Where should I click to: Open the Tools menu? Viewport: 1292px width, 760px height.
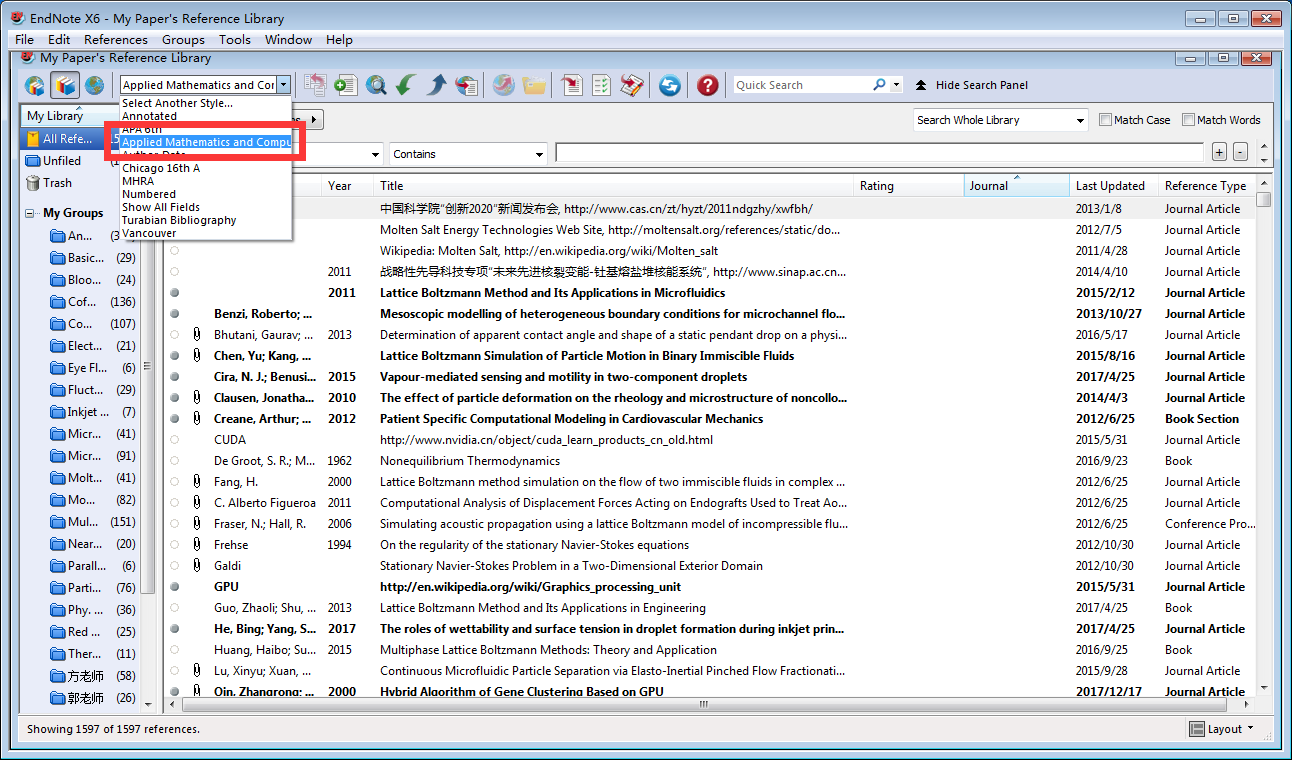click(235, 40)
